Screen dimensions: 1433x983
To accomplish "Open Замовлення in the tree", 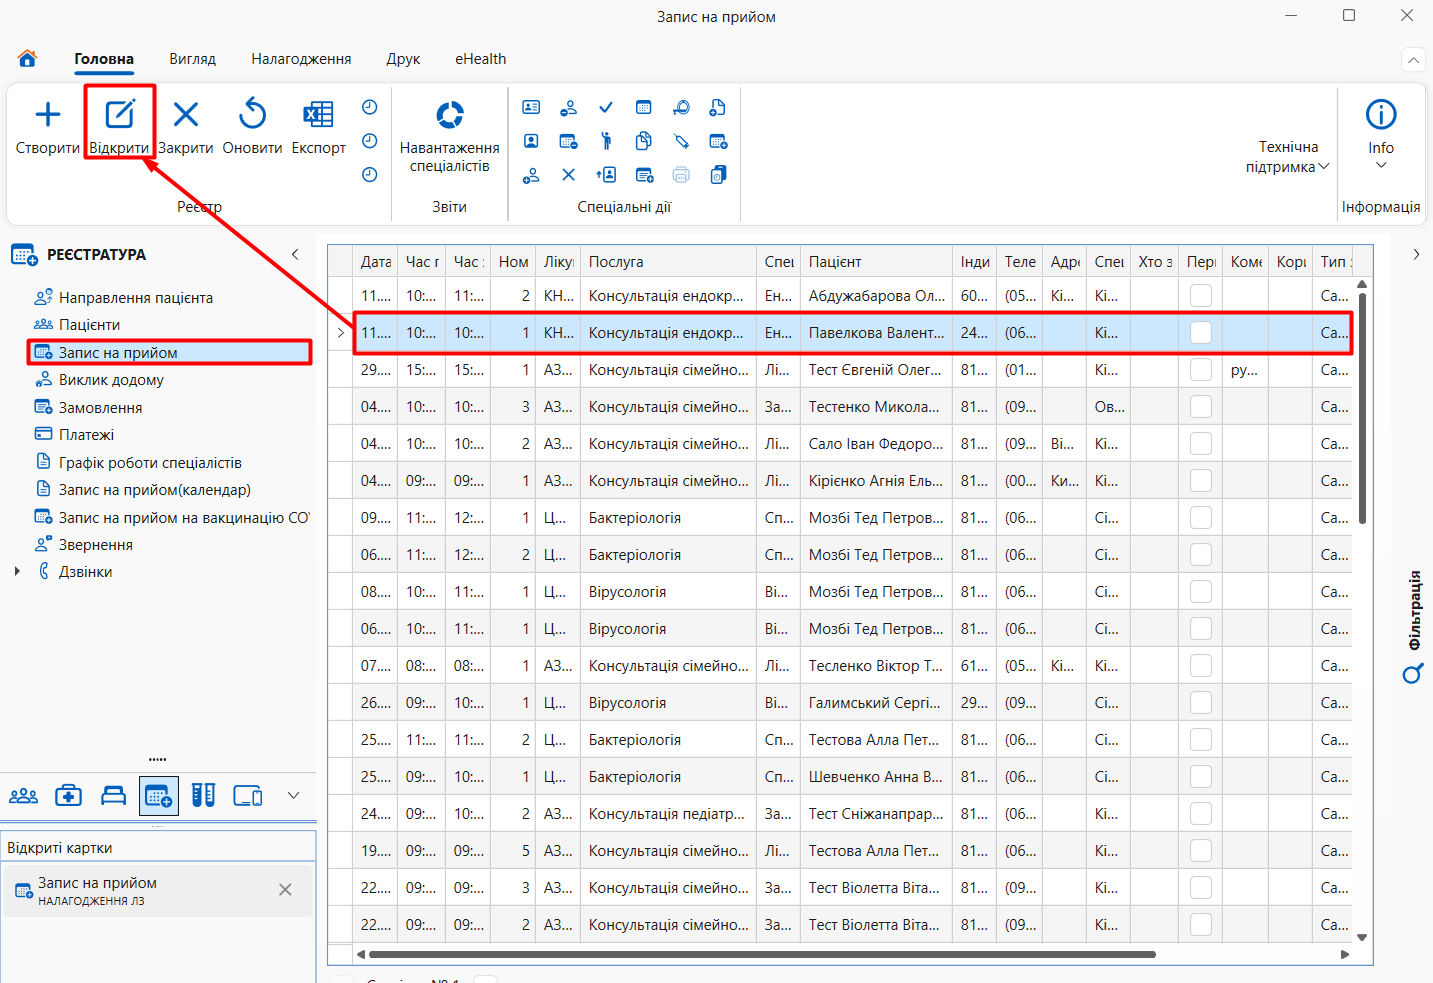I will (100, 408).
